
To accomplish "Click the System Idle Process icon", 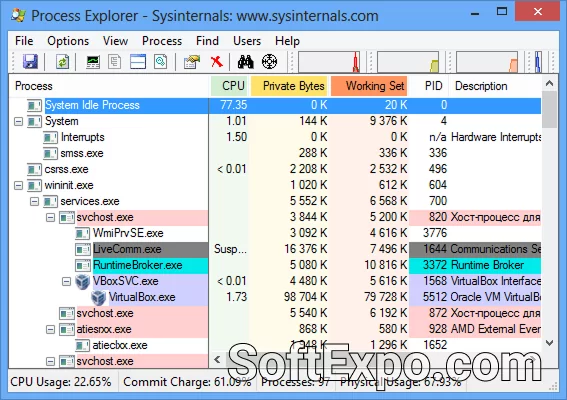I will click(35, 106).
